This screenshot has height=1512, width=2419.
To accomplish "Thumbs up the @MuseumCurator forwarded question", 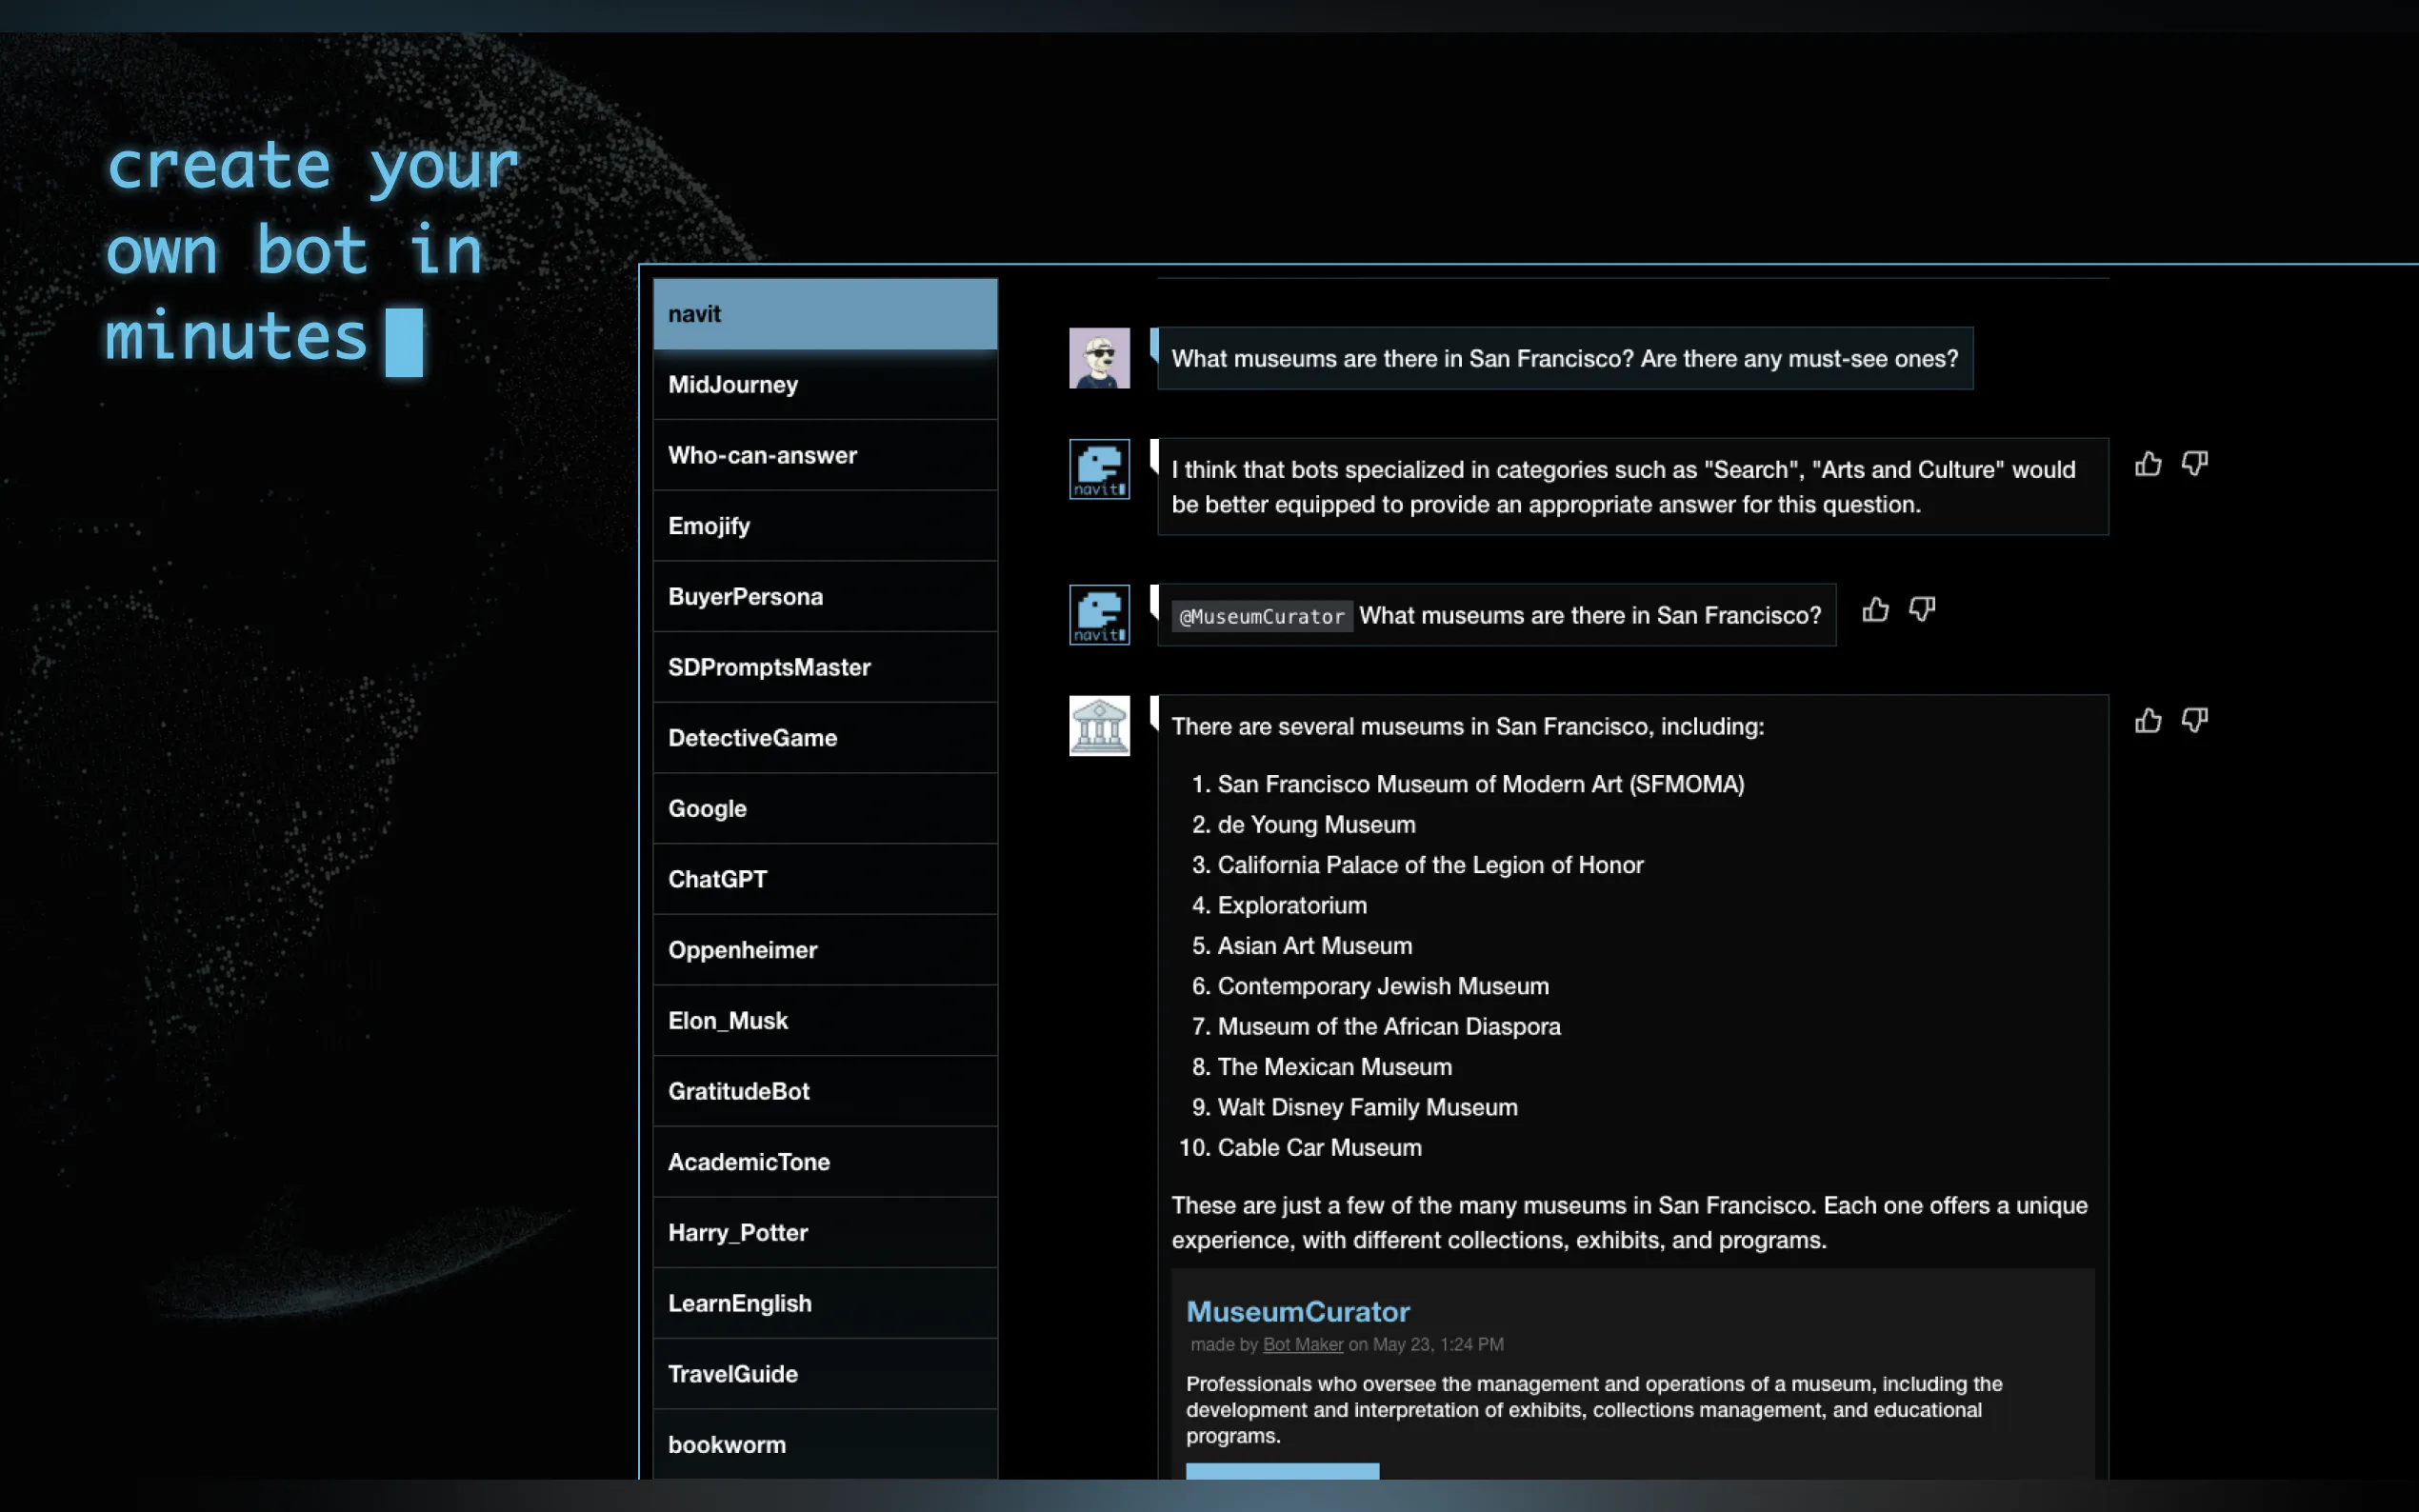I will (x=1875, y=610).
